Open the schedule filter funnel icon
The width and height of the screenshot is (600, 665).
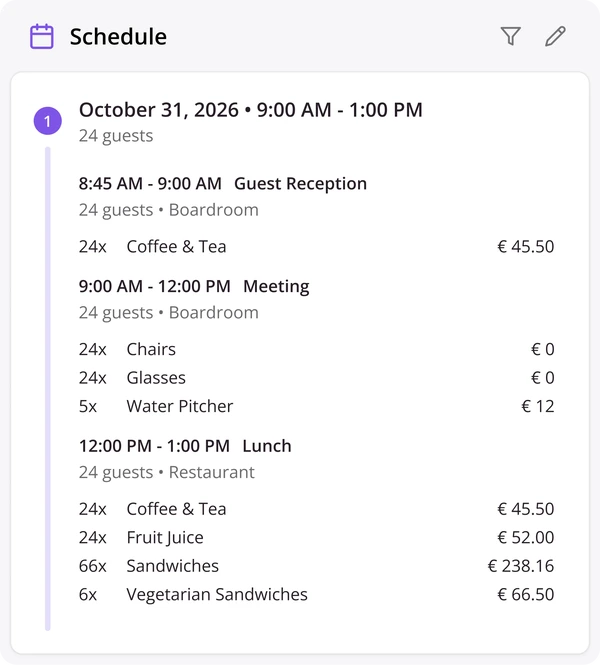click(x=511, y=36)
